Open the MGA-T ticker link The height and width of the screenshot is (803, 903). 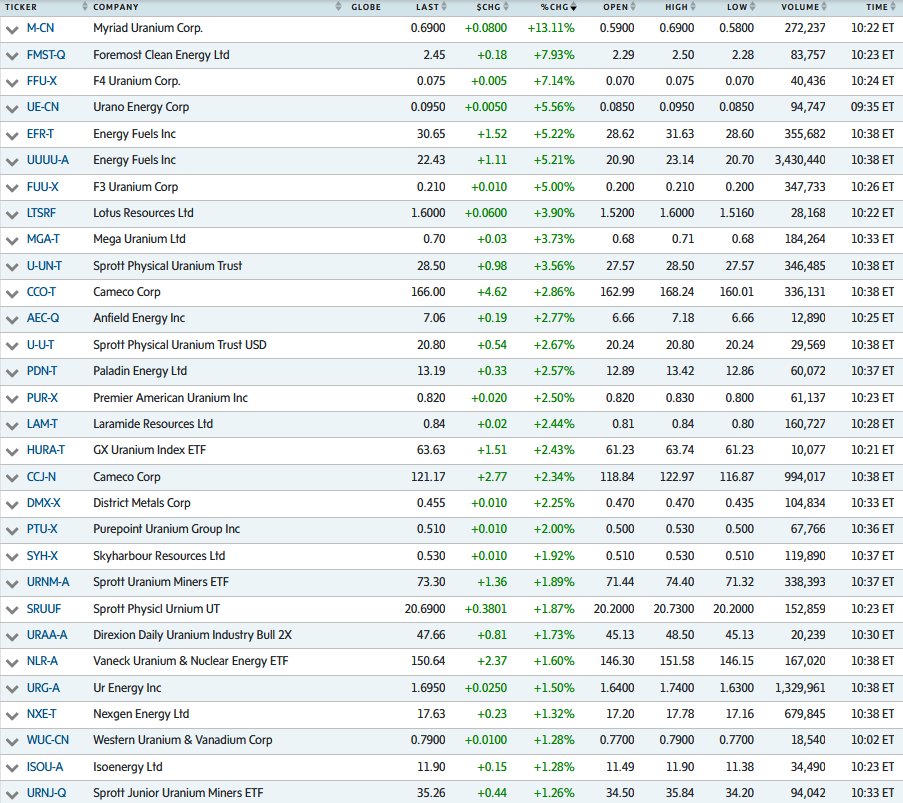[43, 238]
